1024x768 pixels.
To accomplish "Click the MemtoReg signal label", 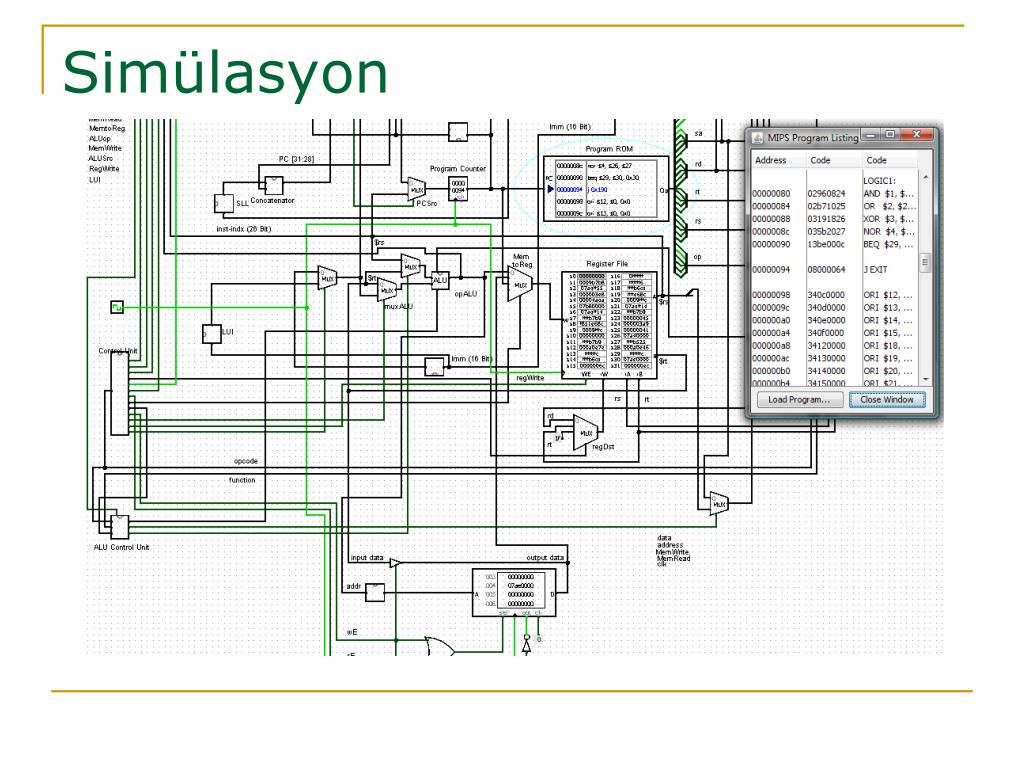I will coord(106,129).
